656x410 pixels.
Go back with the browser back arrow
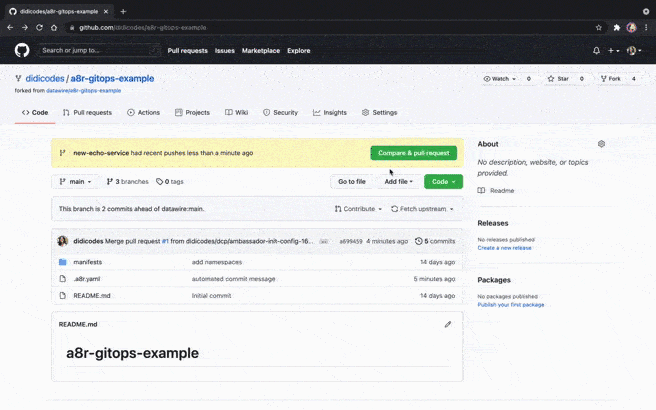pyautogui.click(x=10, y=28)
